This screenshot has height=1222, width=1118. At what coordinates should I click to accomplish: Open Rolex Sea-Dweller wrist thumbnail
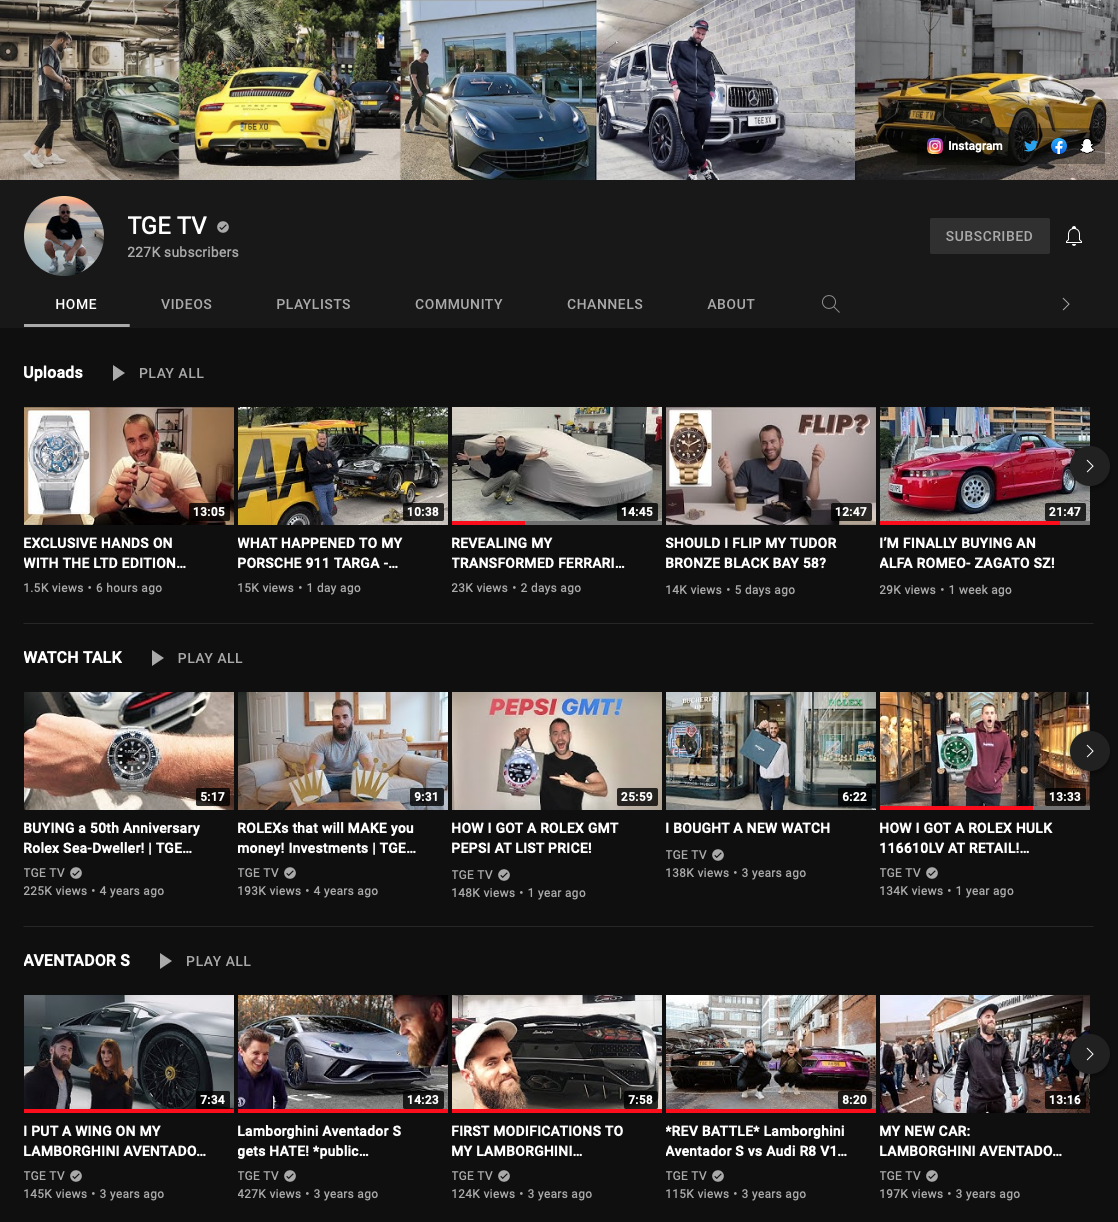click(x=129, y=751)
